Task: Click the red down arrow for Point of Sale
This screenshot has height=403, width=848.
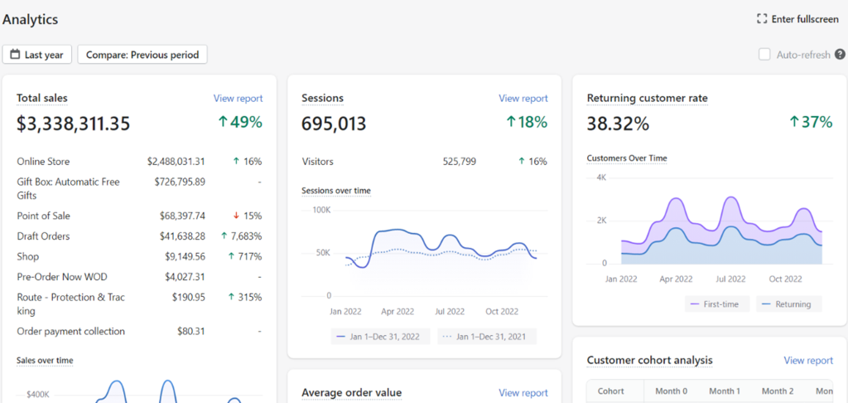Action: click(x=236, y=216)
